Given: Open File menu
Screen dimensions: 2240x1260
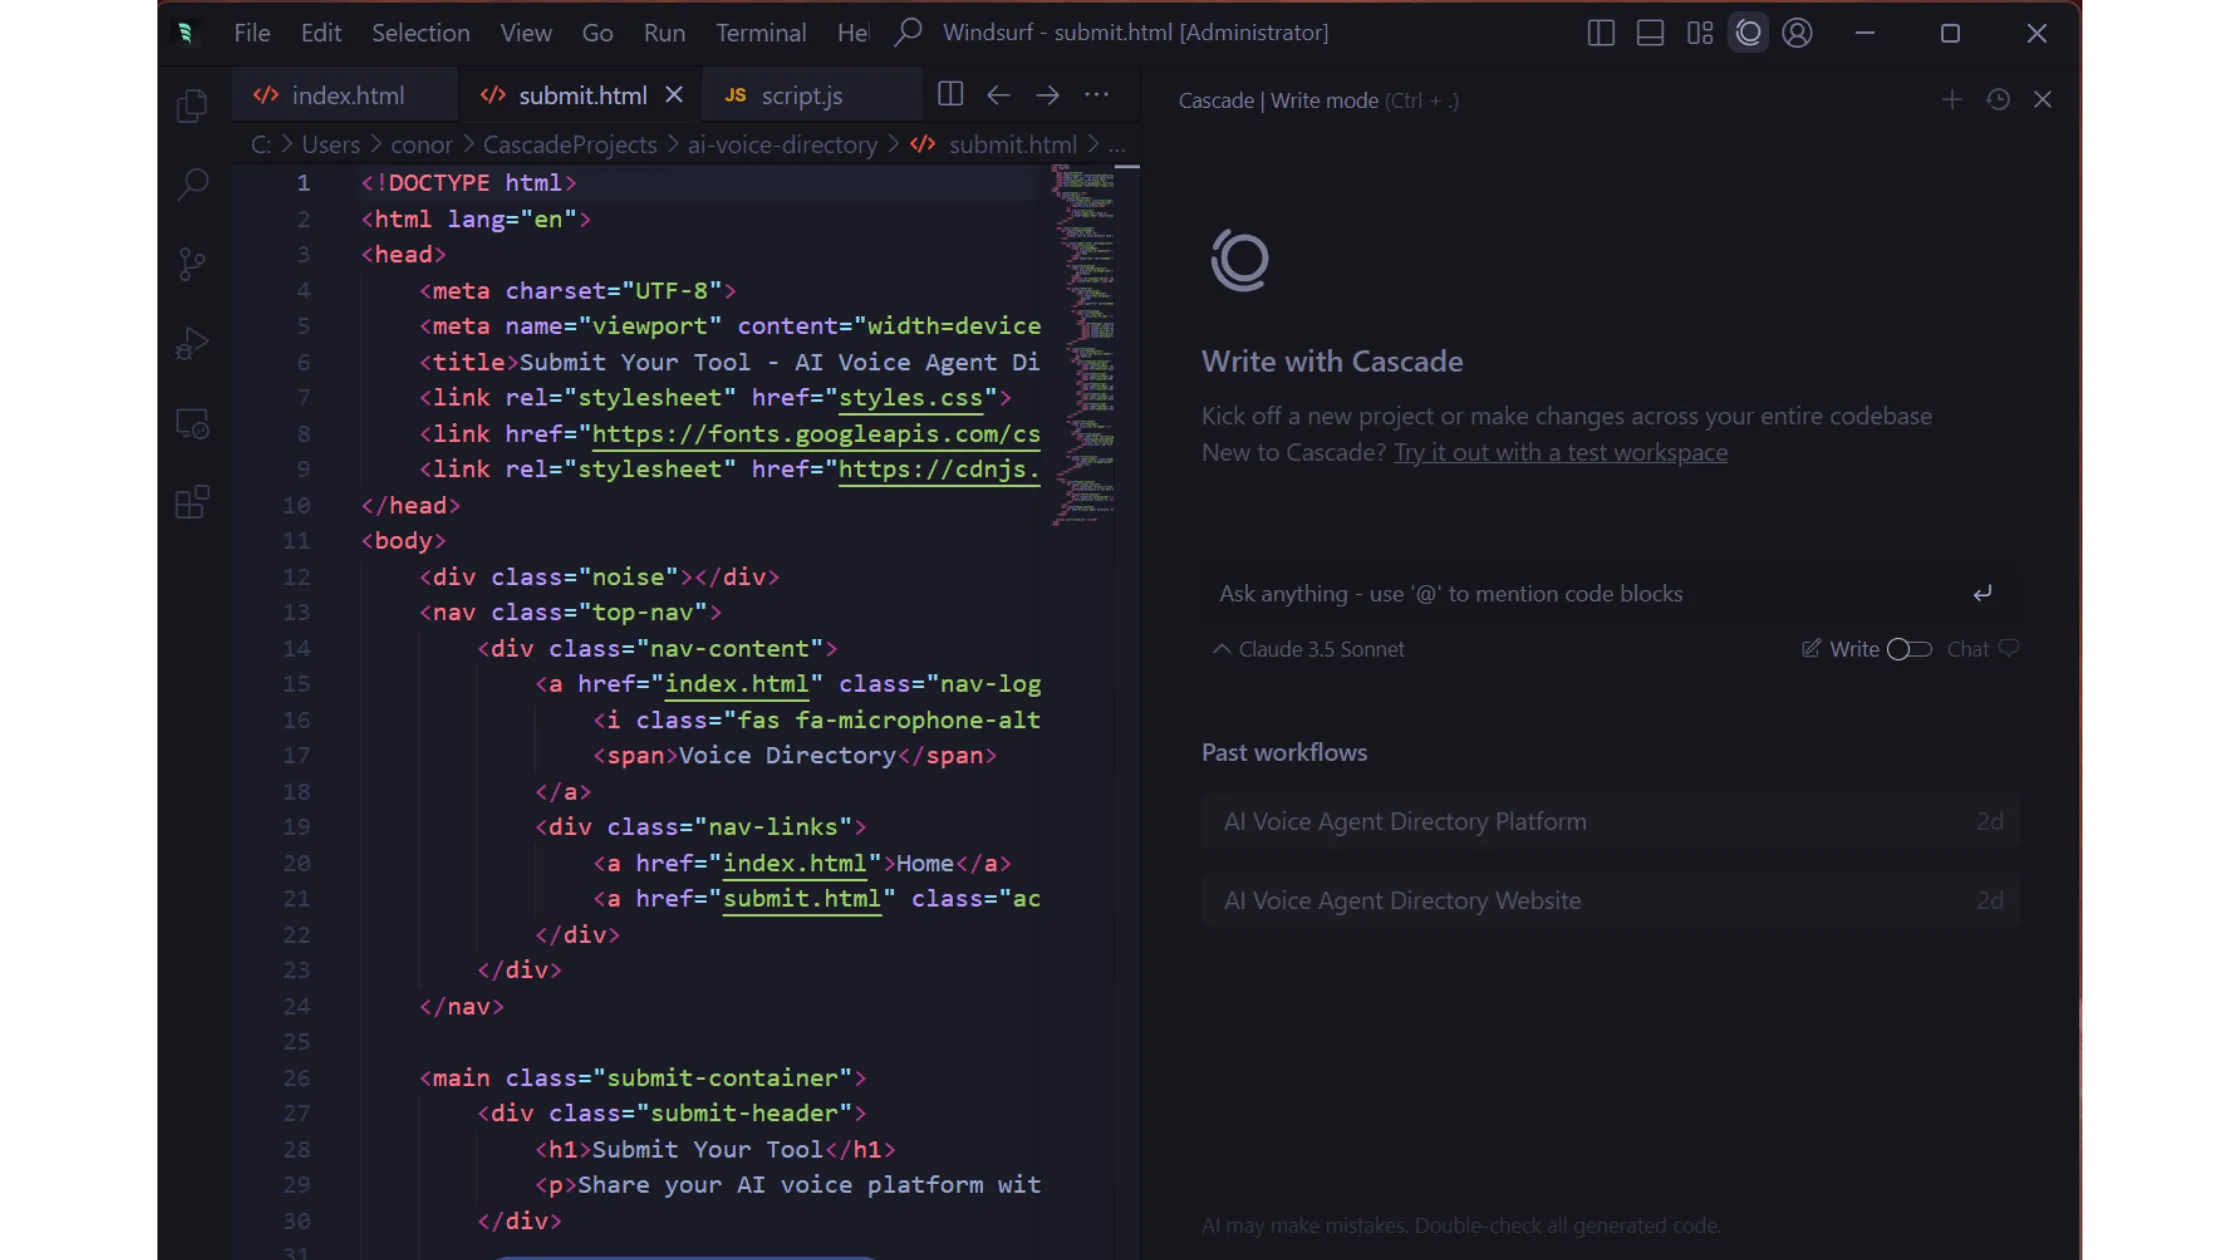Looking at the screenshot, I should click(252, 33).
